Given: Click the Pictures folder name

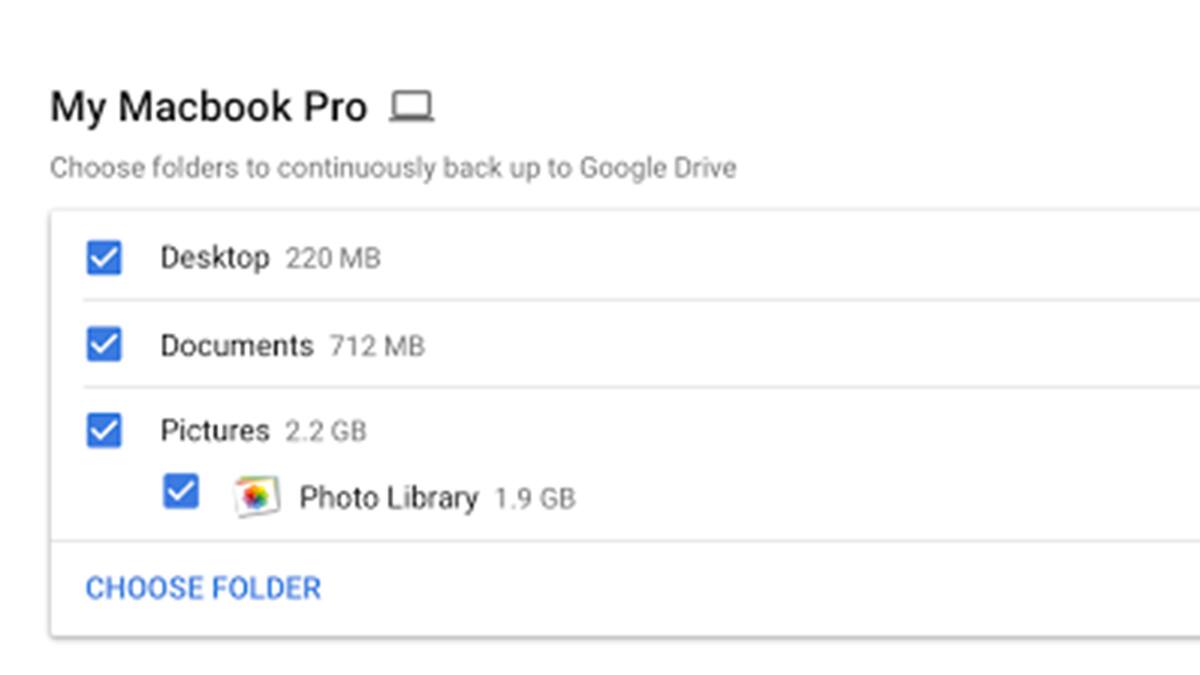Looking at the screenshot, I should click(214, 431).
